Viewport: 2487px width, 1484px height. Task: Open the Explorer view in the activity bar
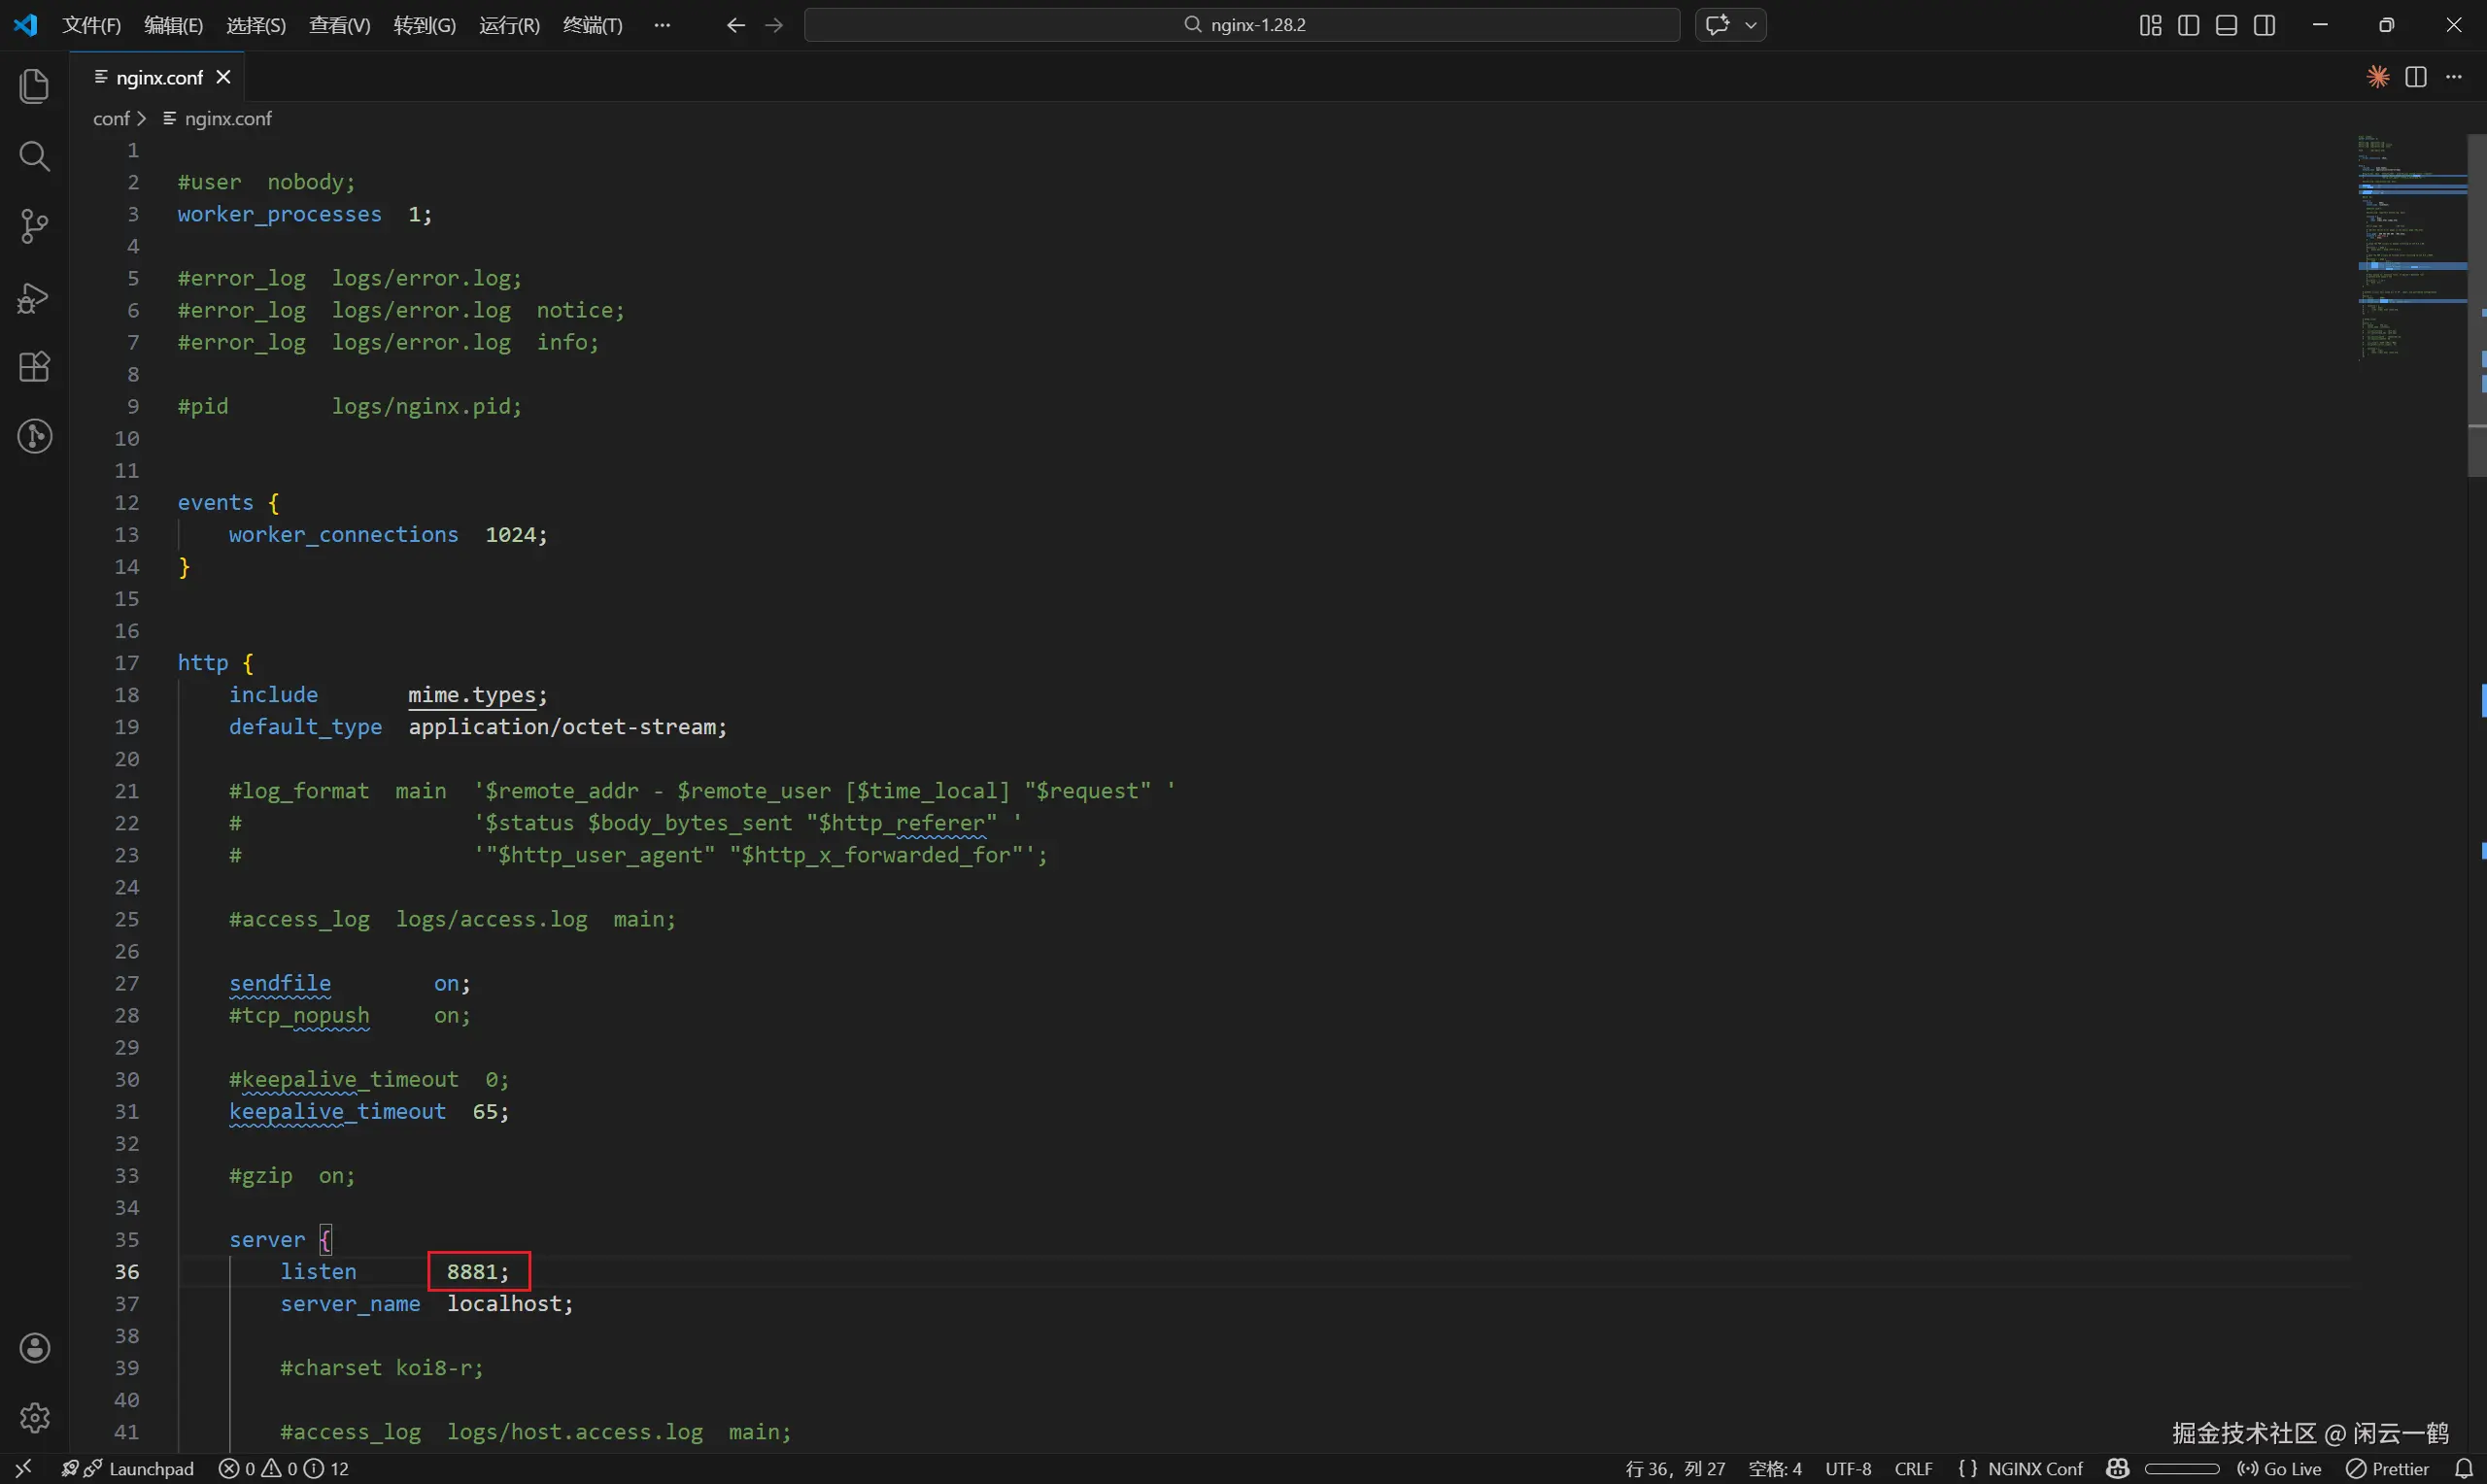(34, 86)
